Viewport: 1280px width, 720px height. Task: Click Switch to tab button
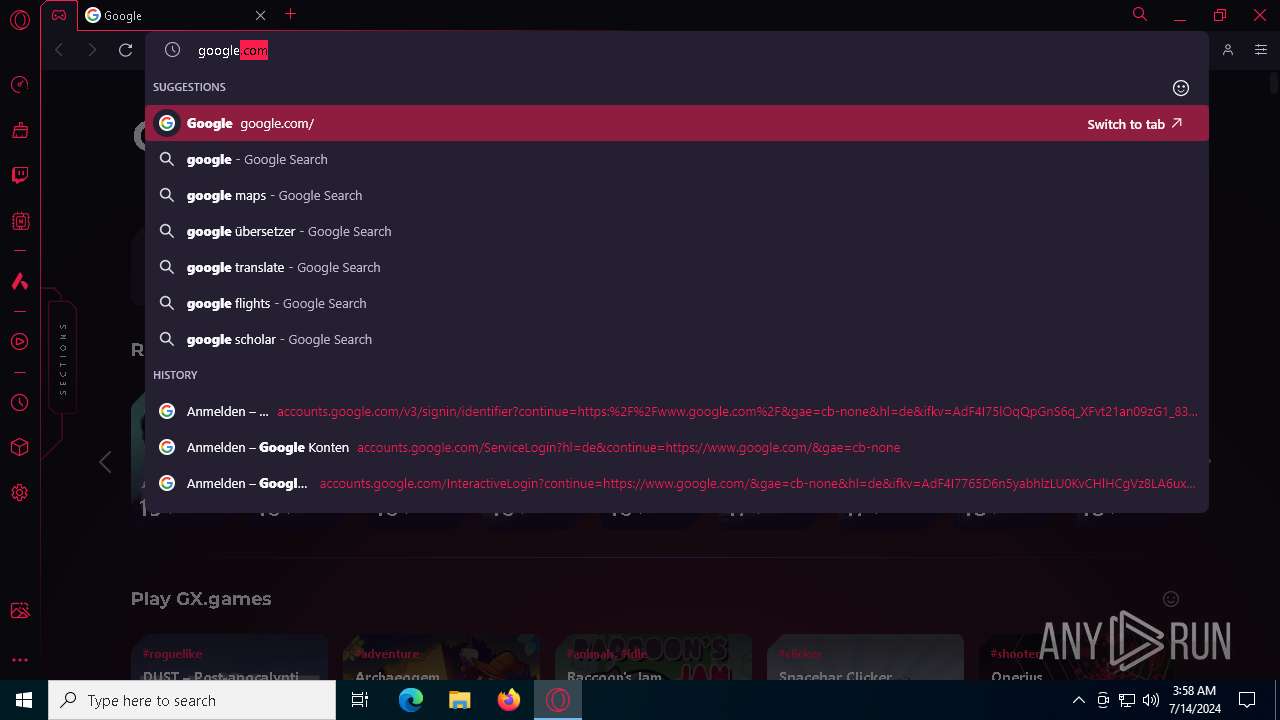click(x=1135, y=124)
